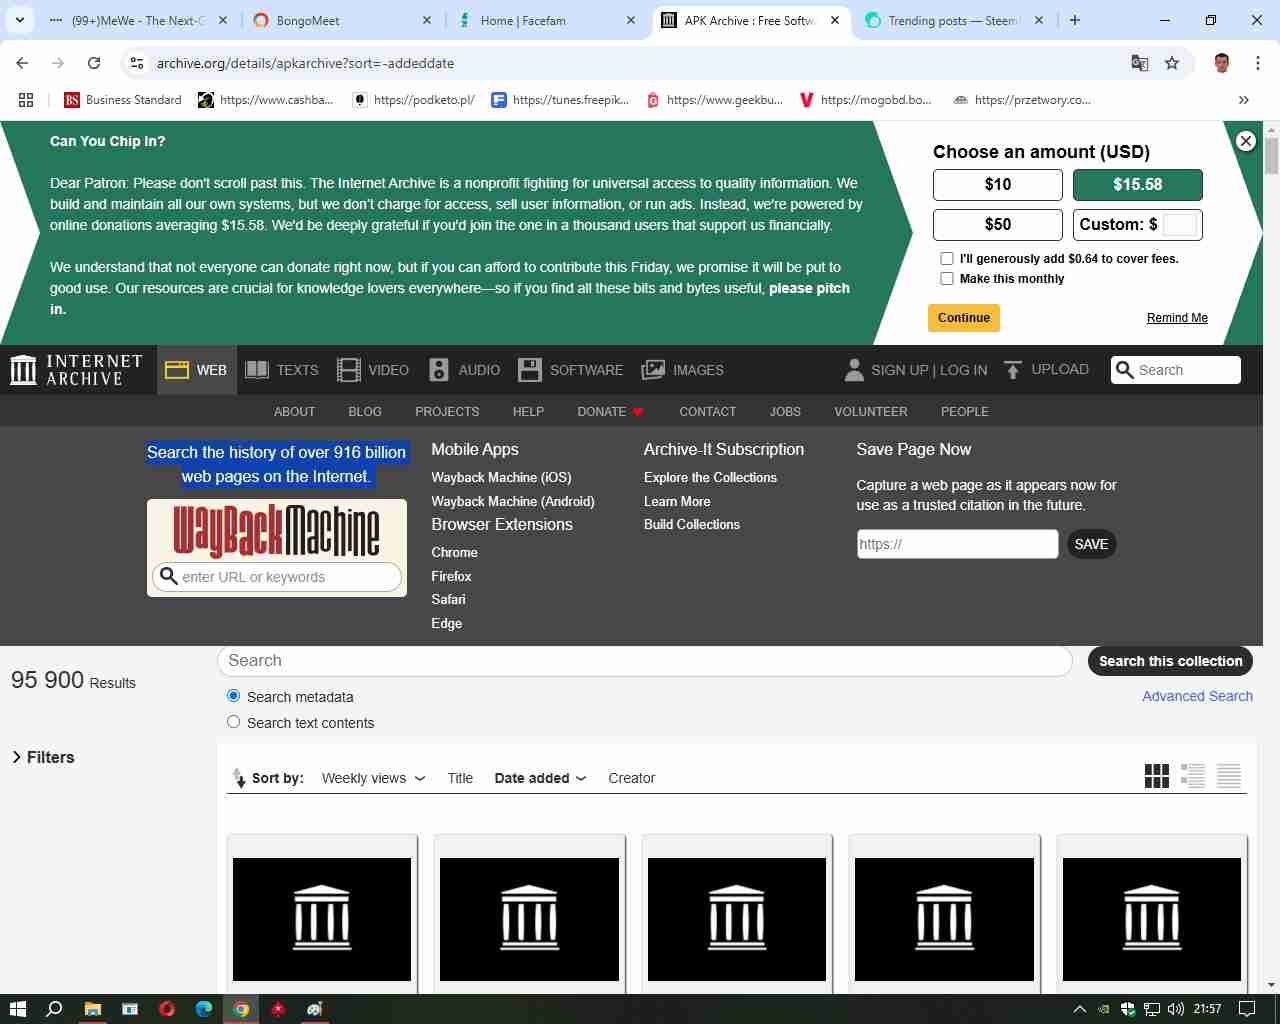1280x1024 pixels.
Task: Open the BLOG link
Action: tap(365, 412)
